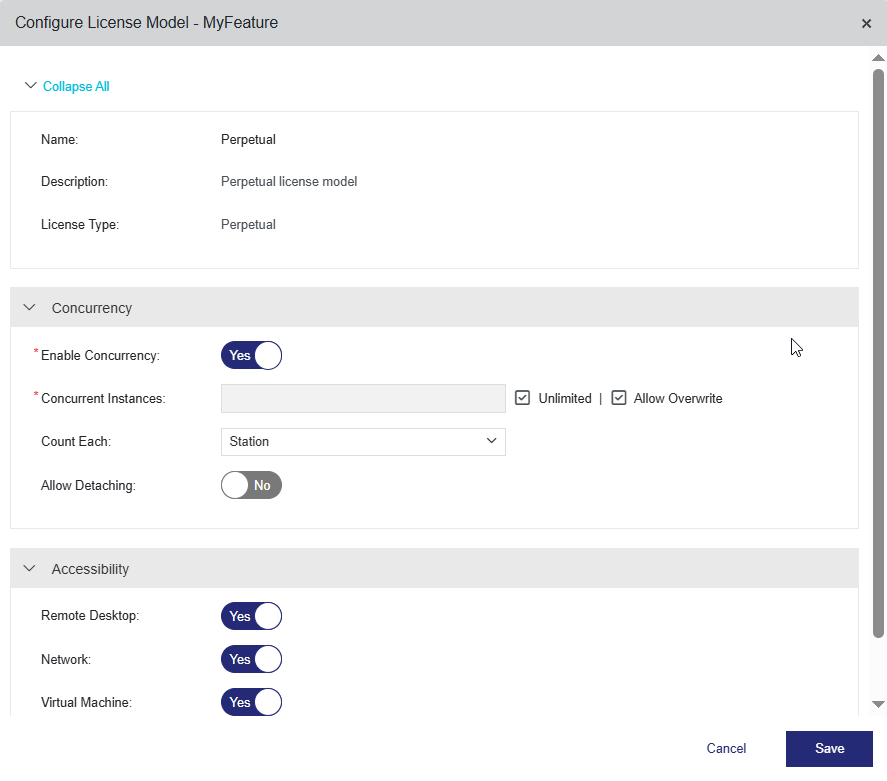Click the scrollbar down arrow

[878, 704]
